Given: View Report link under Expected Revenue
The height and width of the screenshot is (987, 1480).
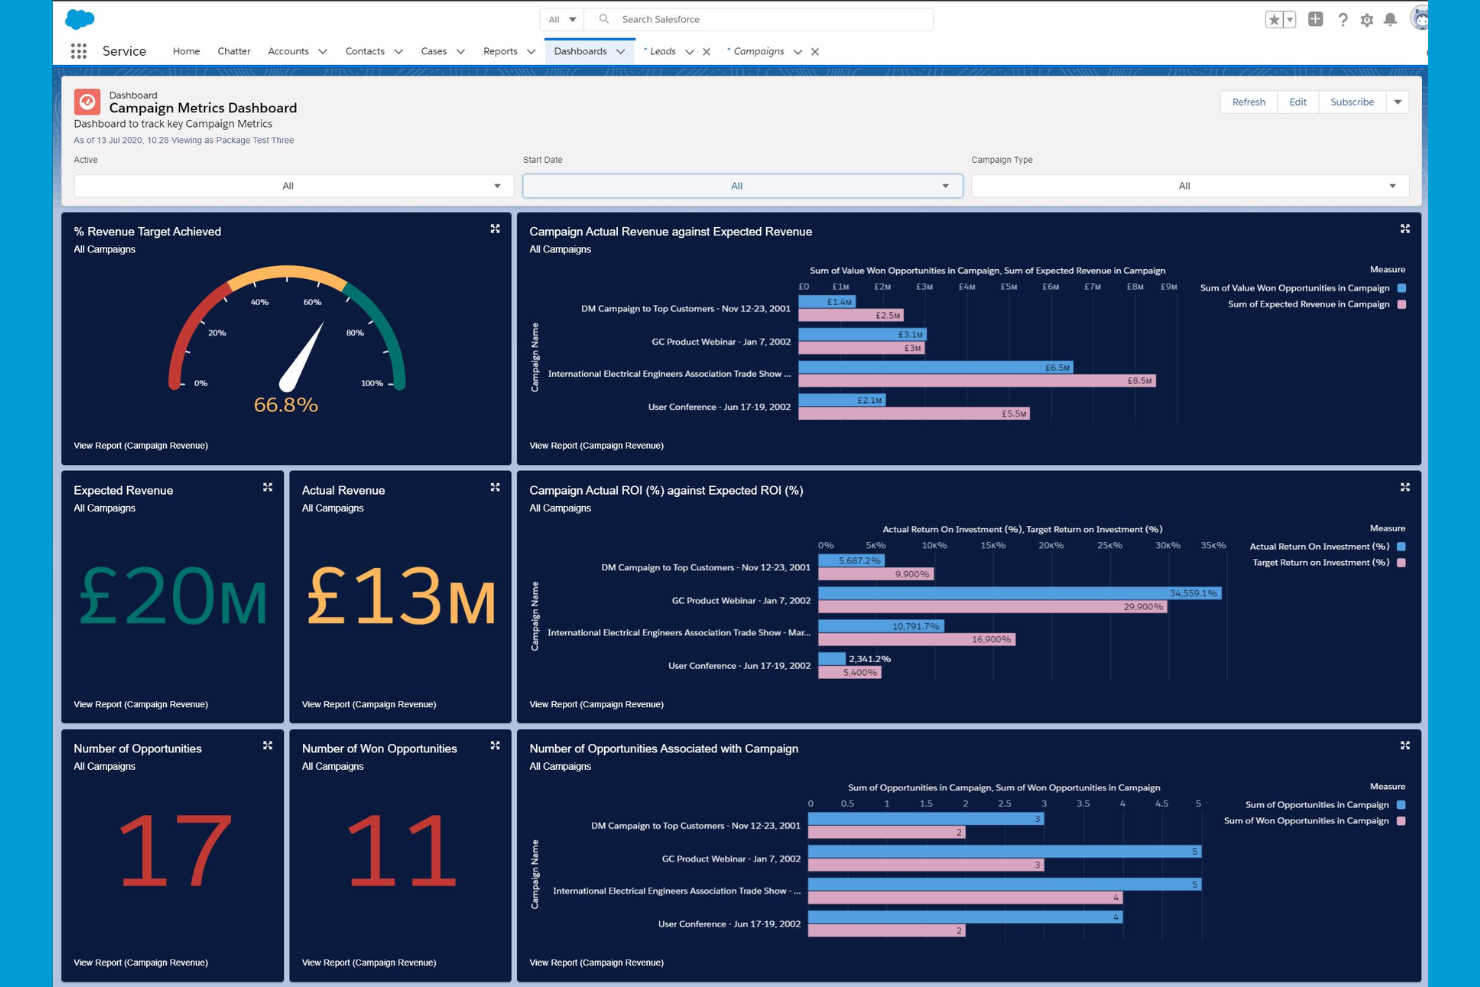Looking at the screenshot, I should pyautogui.click(x=141, y=705).
